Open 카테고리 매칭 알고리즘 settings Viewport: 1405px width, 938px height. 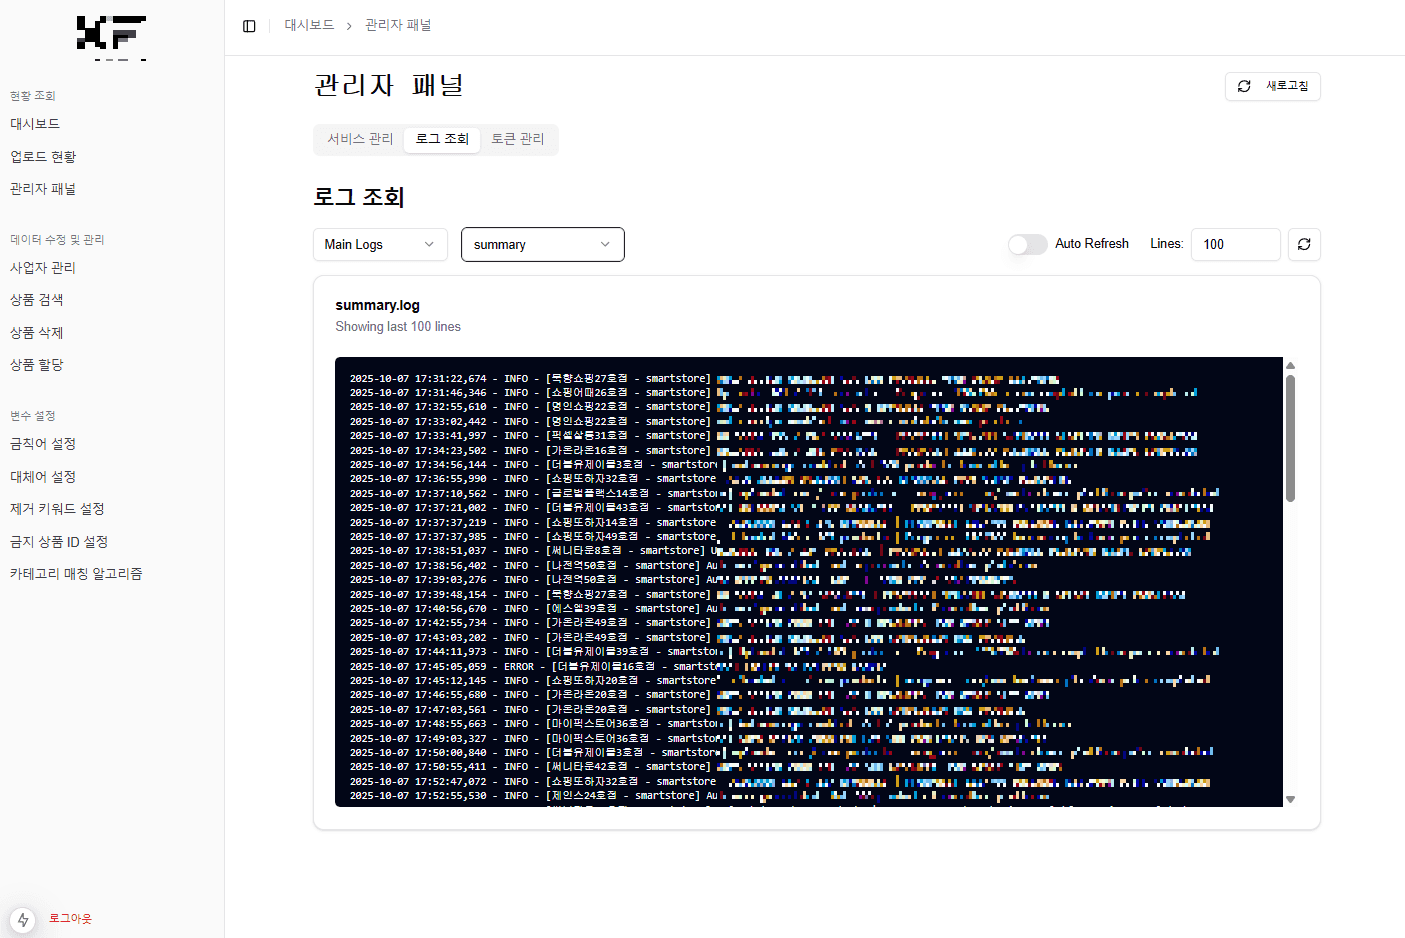pos(75,573)
